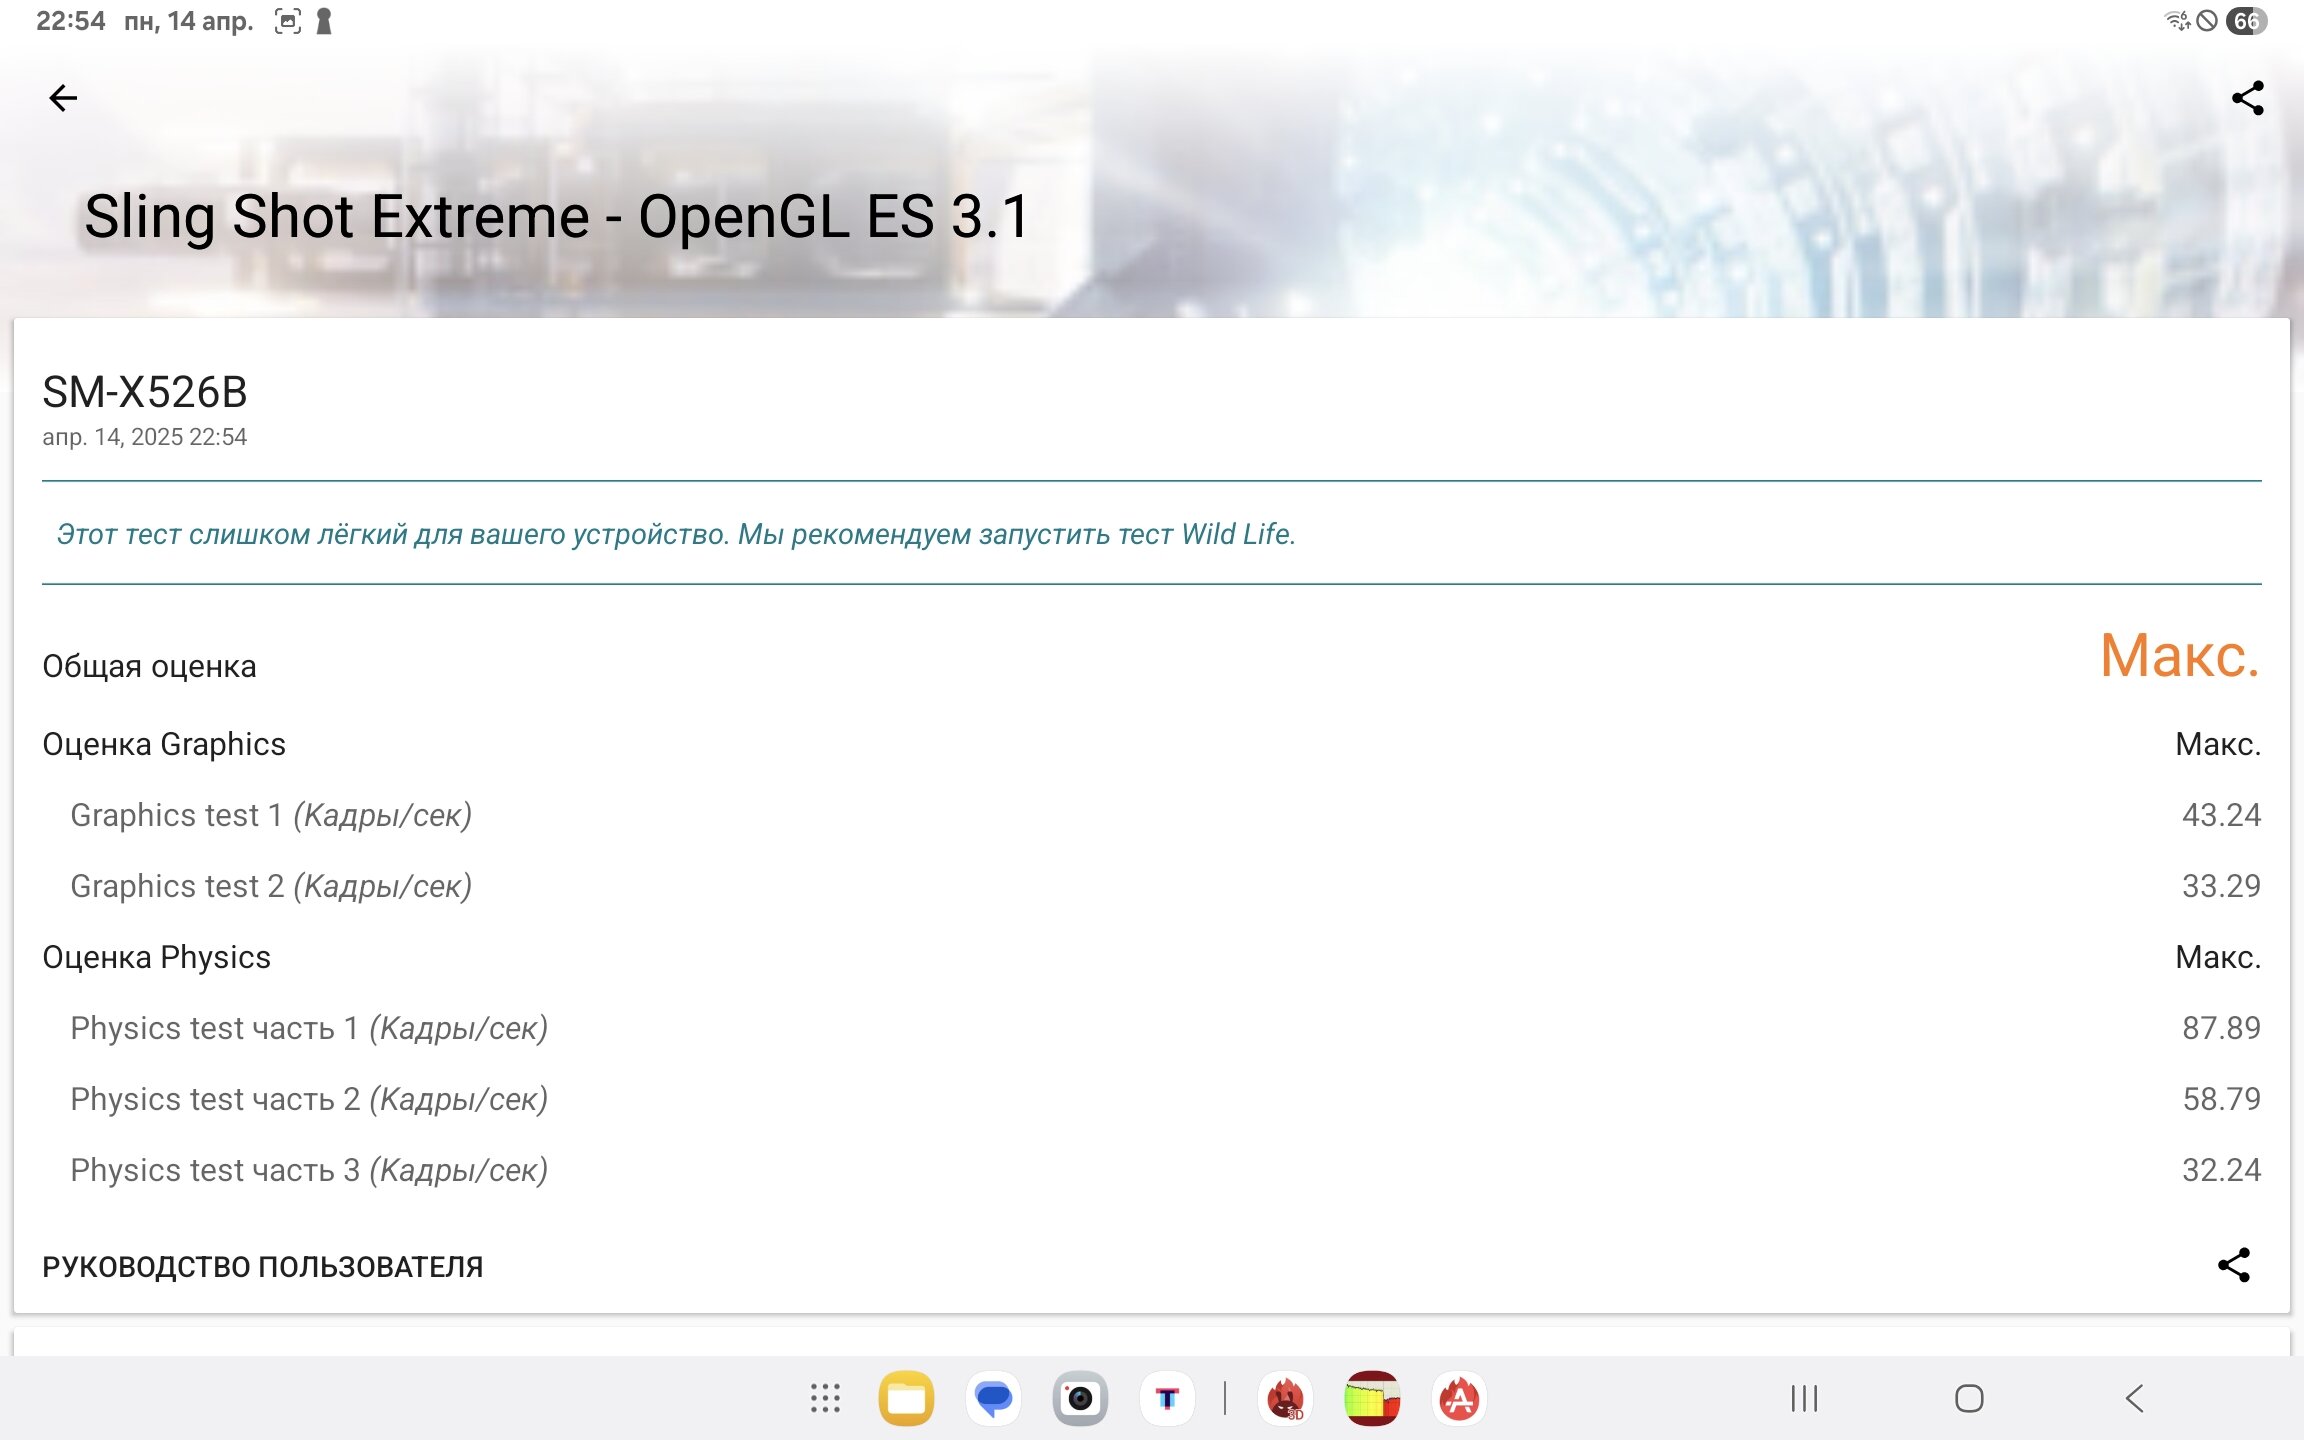The height and width of the screenshot is (1440, 2304).
Task: Open the AnTuTu 3D benchmark app
Action: [1285, 1398]
